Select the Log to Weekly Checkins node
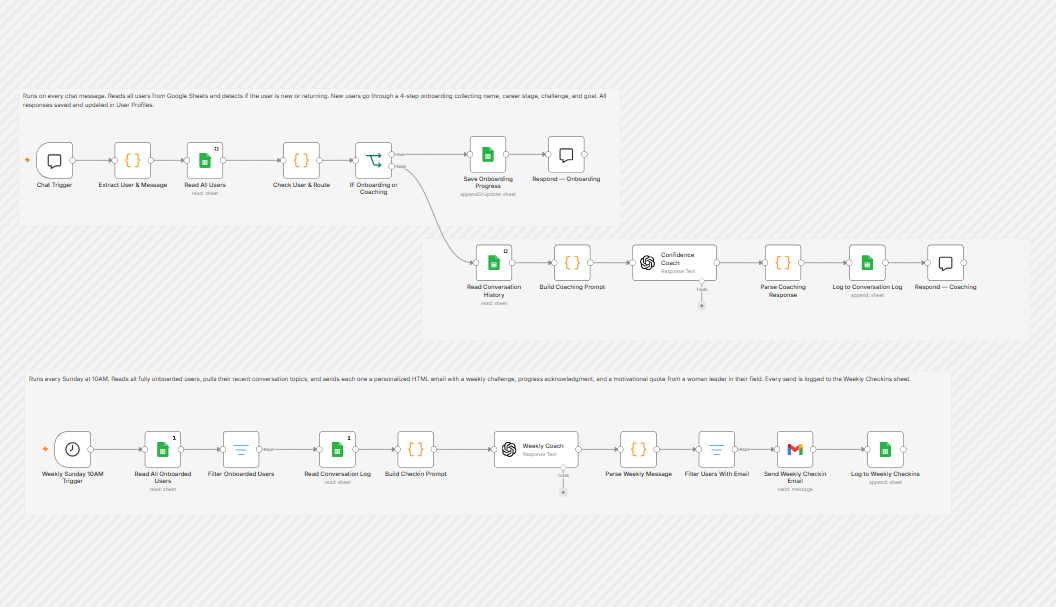The height and width of the screenshot is (607, 1056). pos(885,449)
